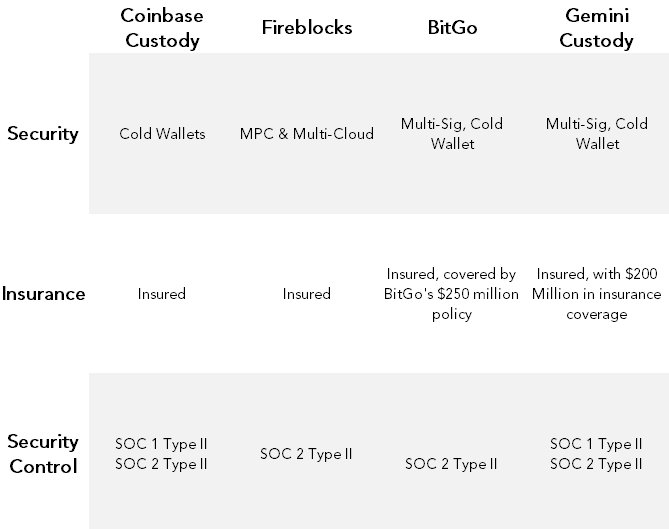The image size is (669, 529).
Task: Select the Insured cell for Fireblocks
Action: [307, 294]
